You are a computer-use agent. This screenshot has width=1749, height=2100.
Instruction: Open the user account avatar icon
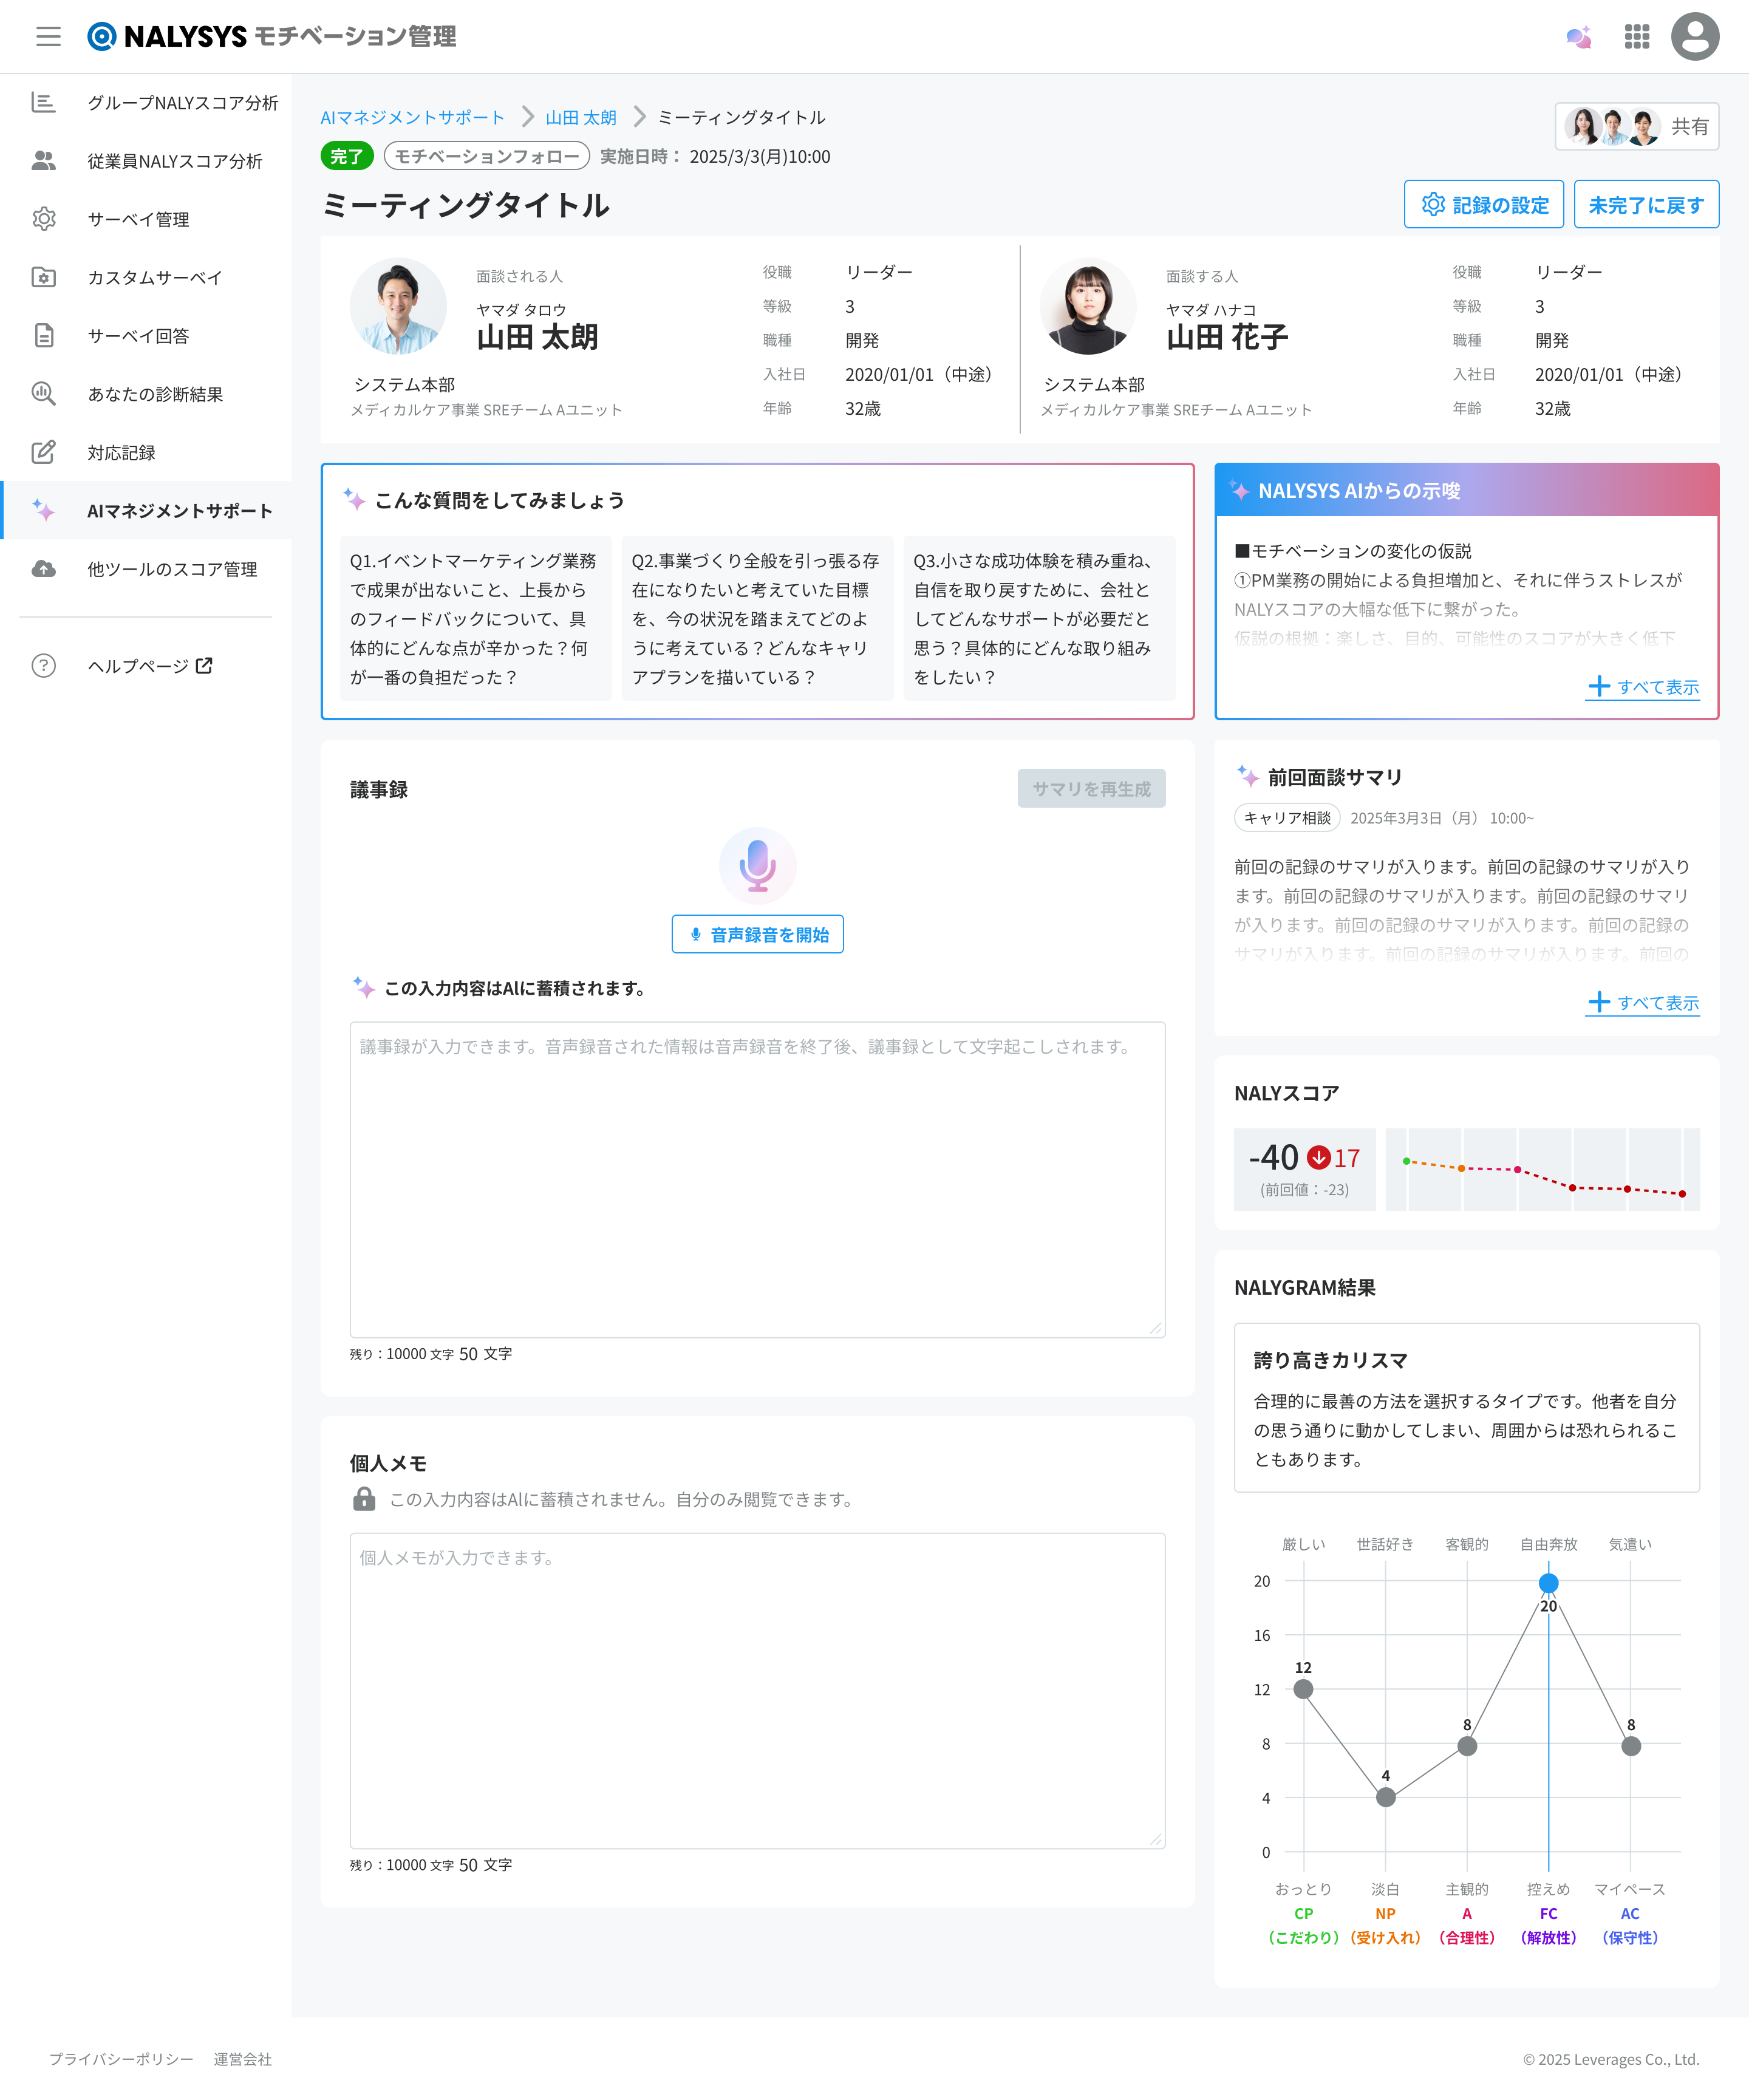pyautogui.click(x=1695, y=37)
